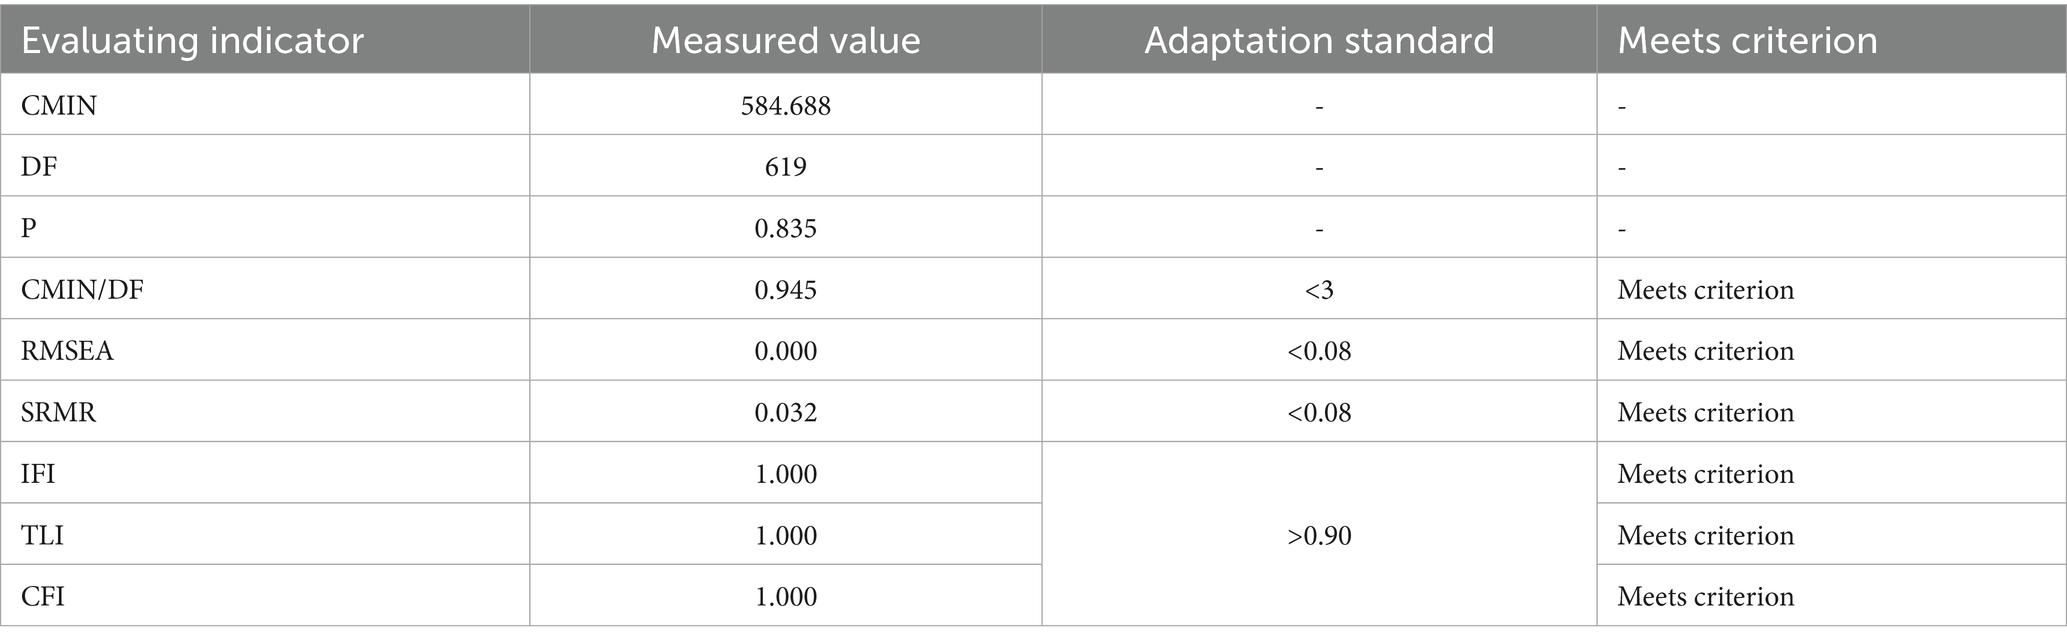Select the SRMR value 0.032

pos(785,412)
